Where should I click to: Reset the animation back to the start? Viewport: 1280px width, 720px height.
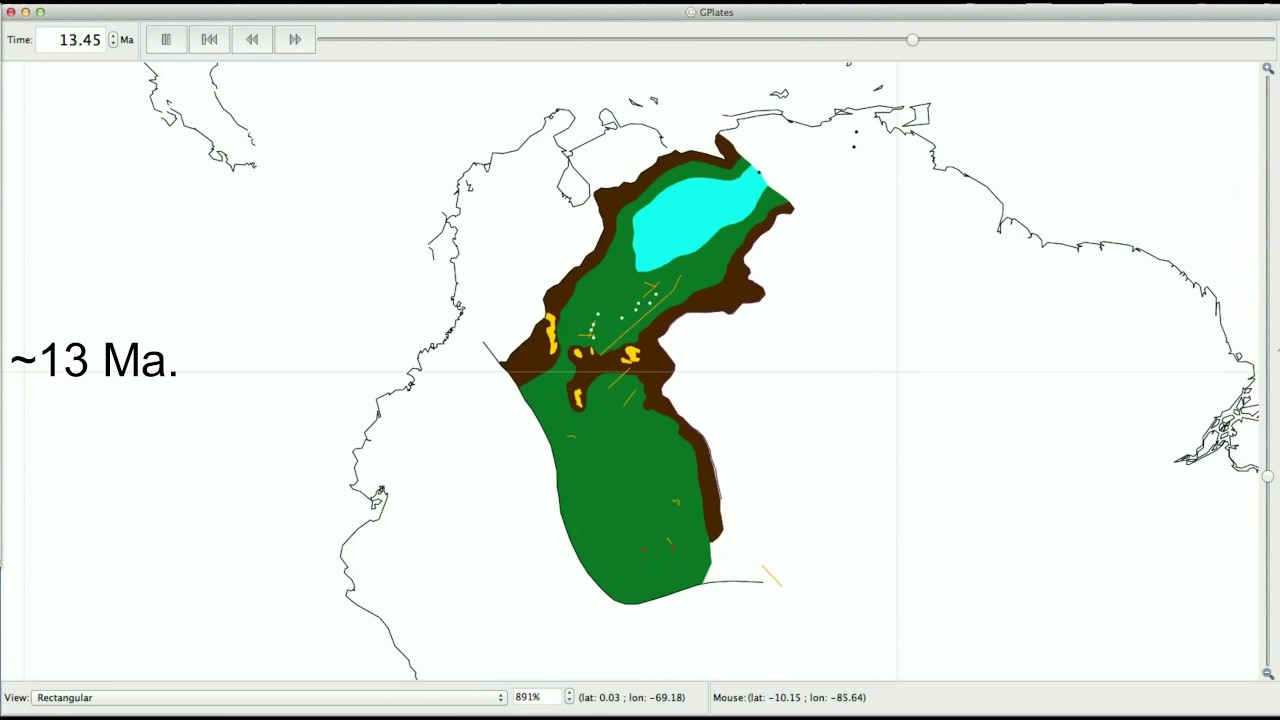coord(209,39)
